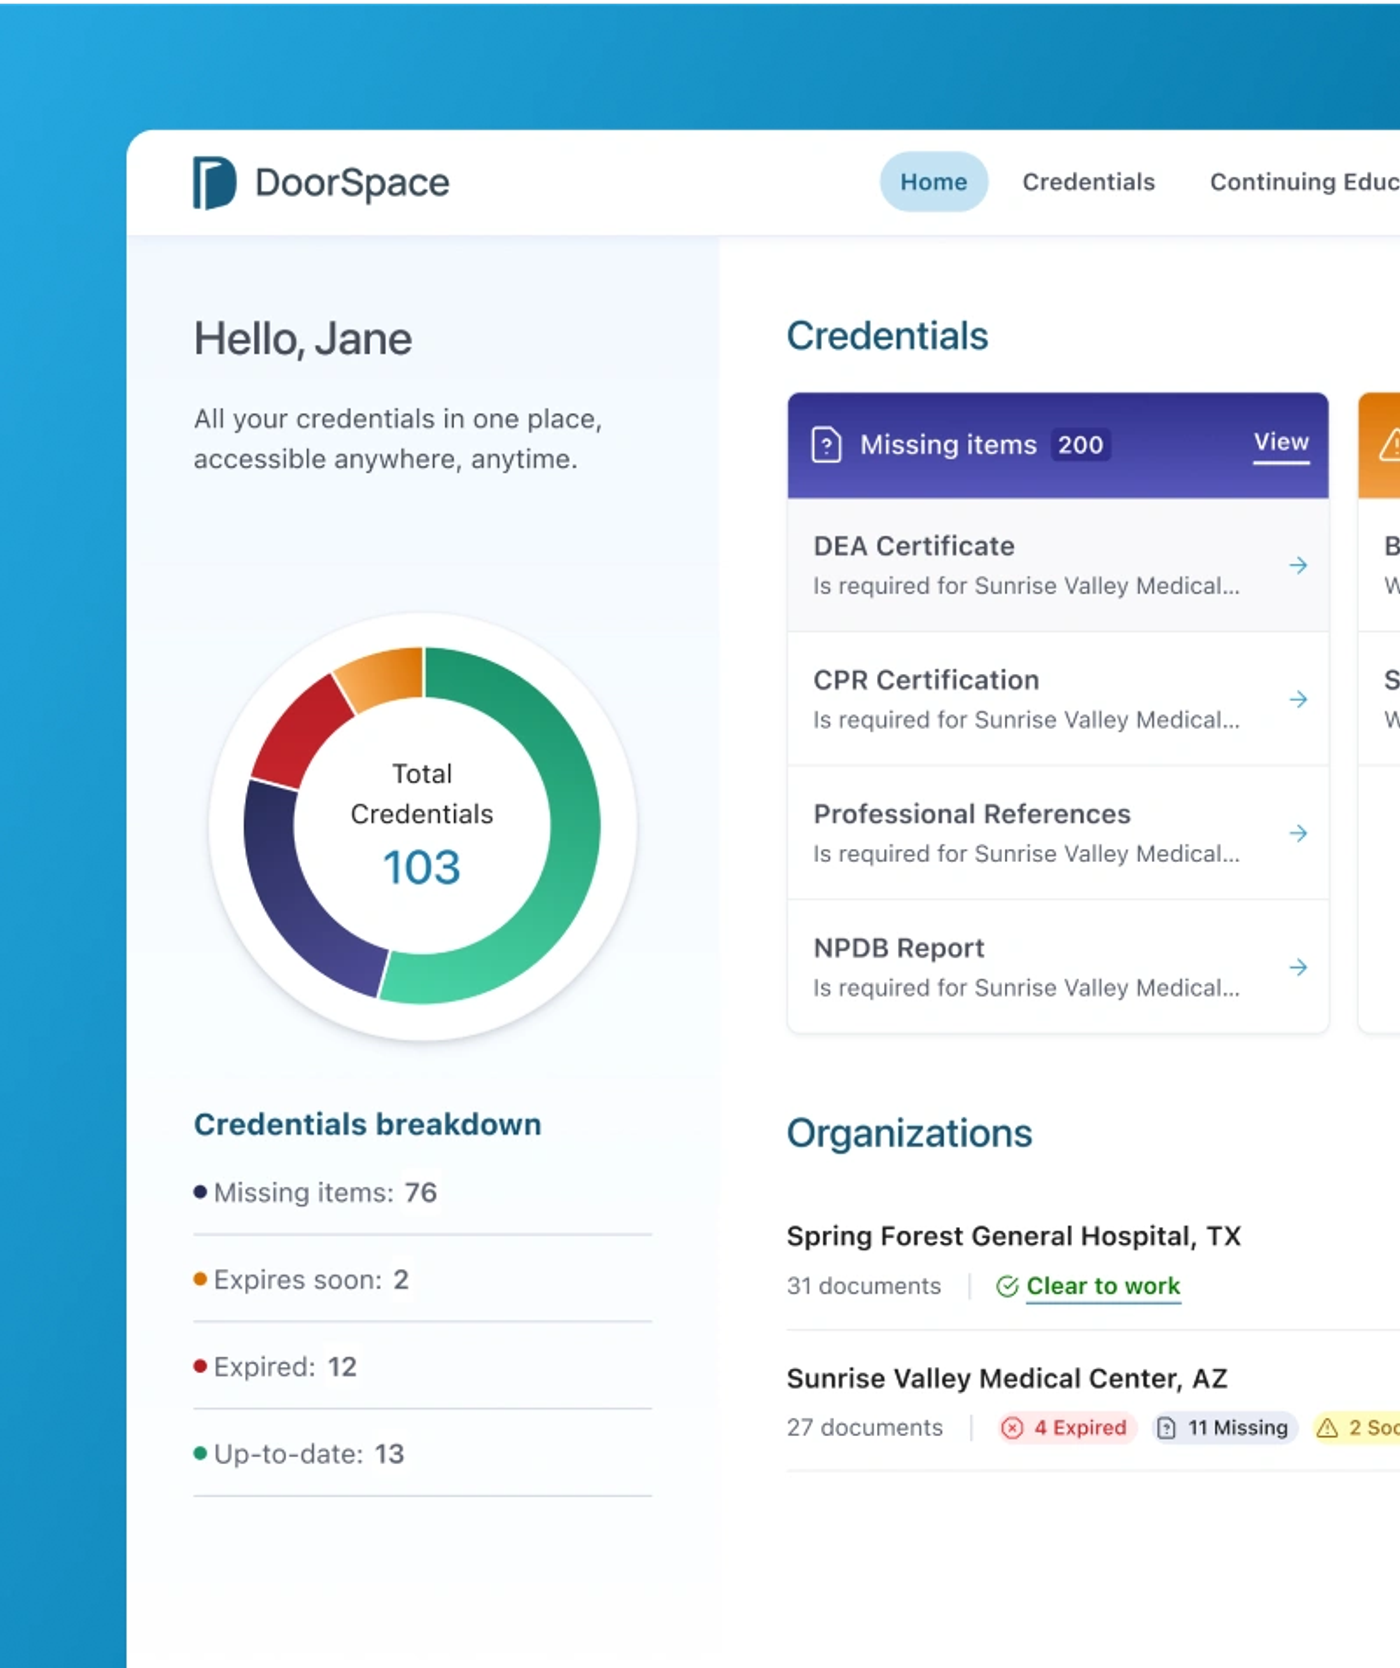The height and width of the screenshot is (1668, 1400).
Task: Open NPDB Report arrow
Action: [x=1298, y=967]
